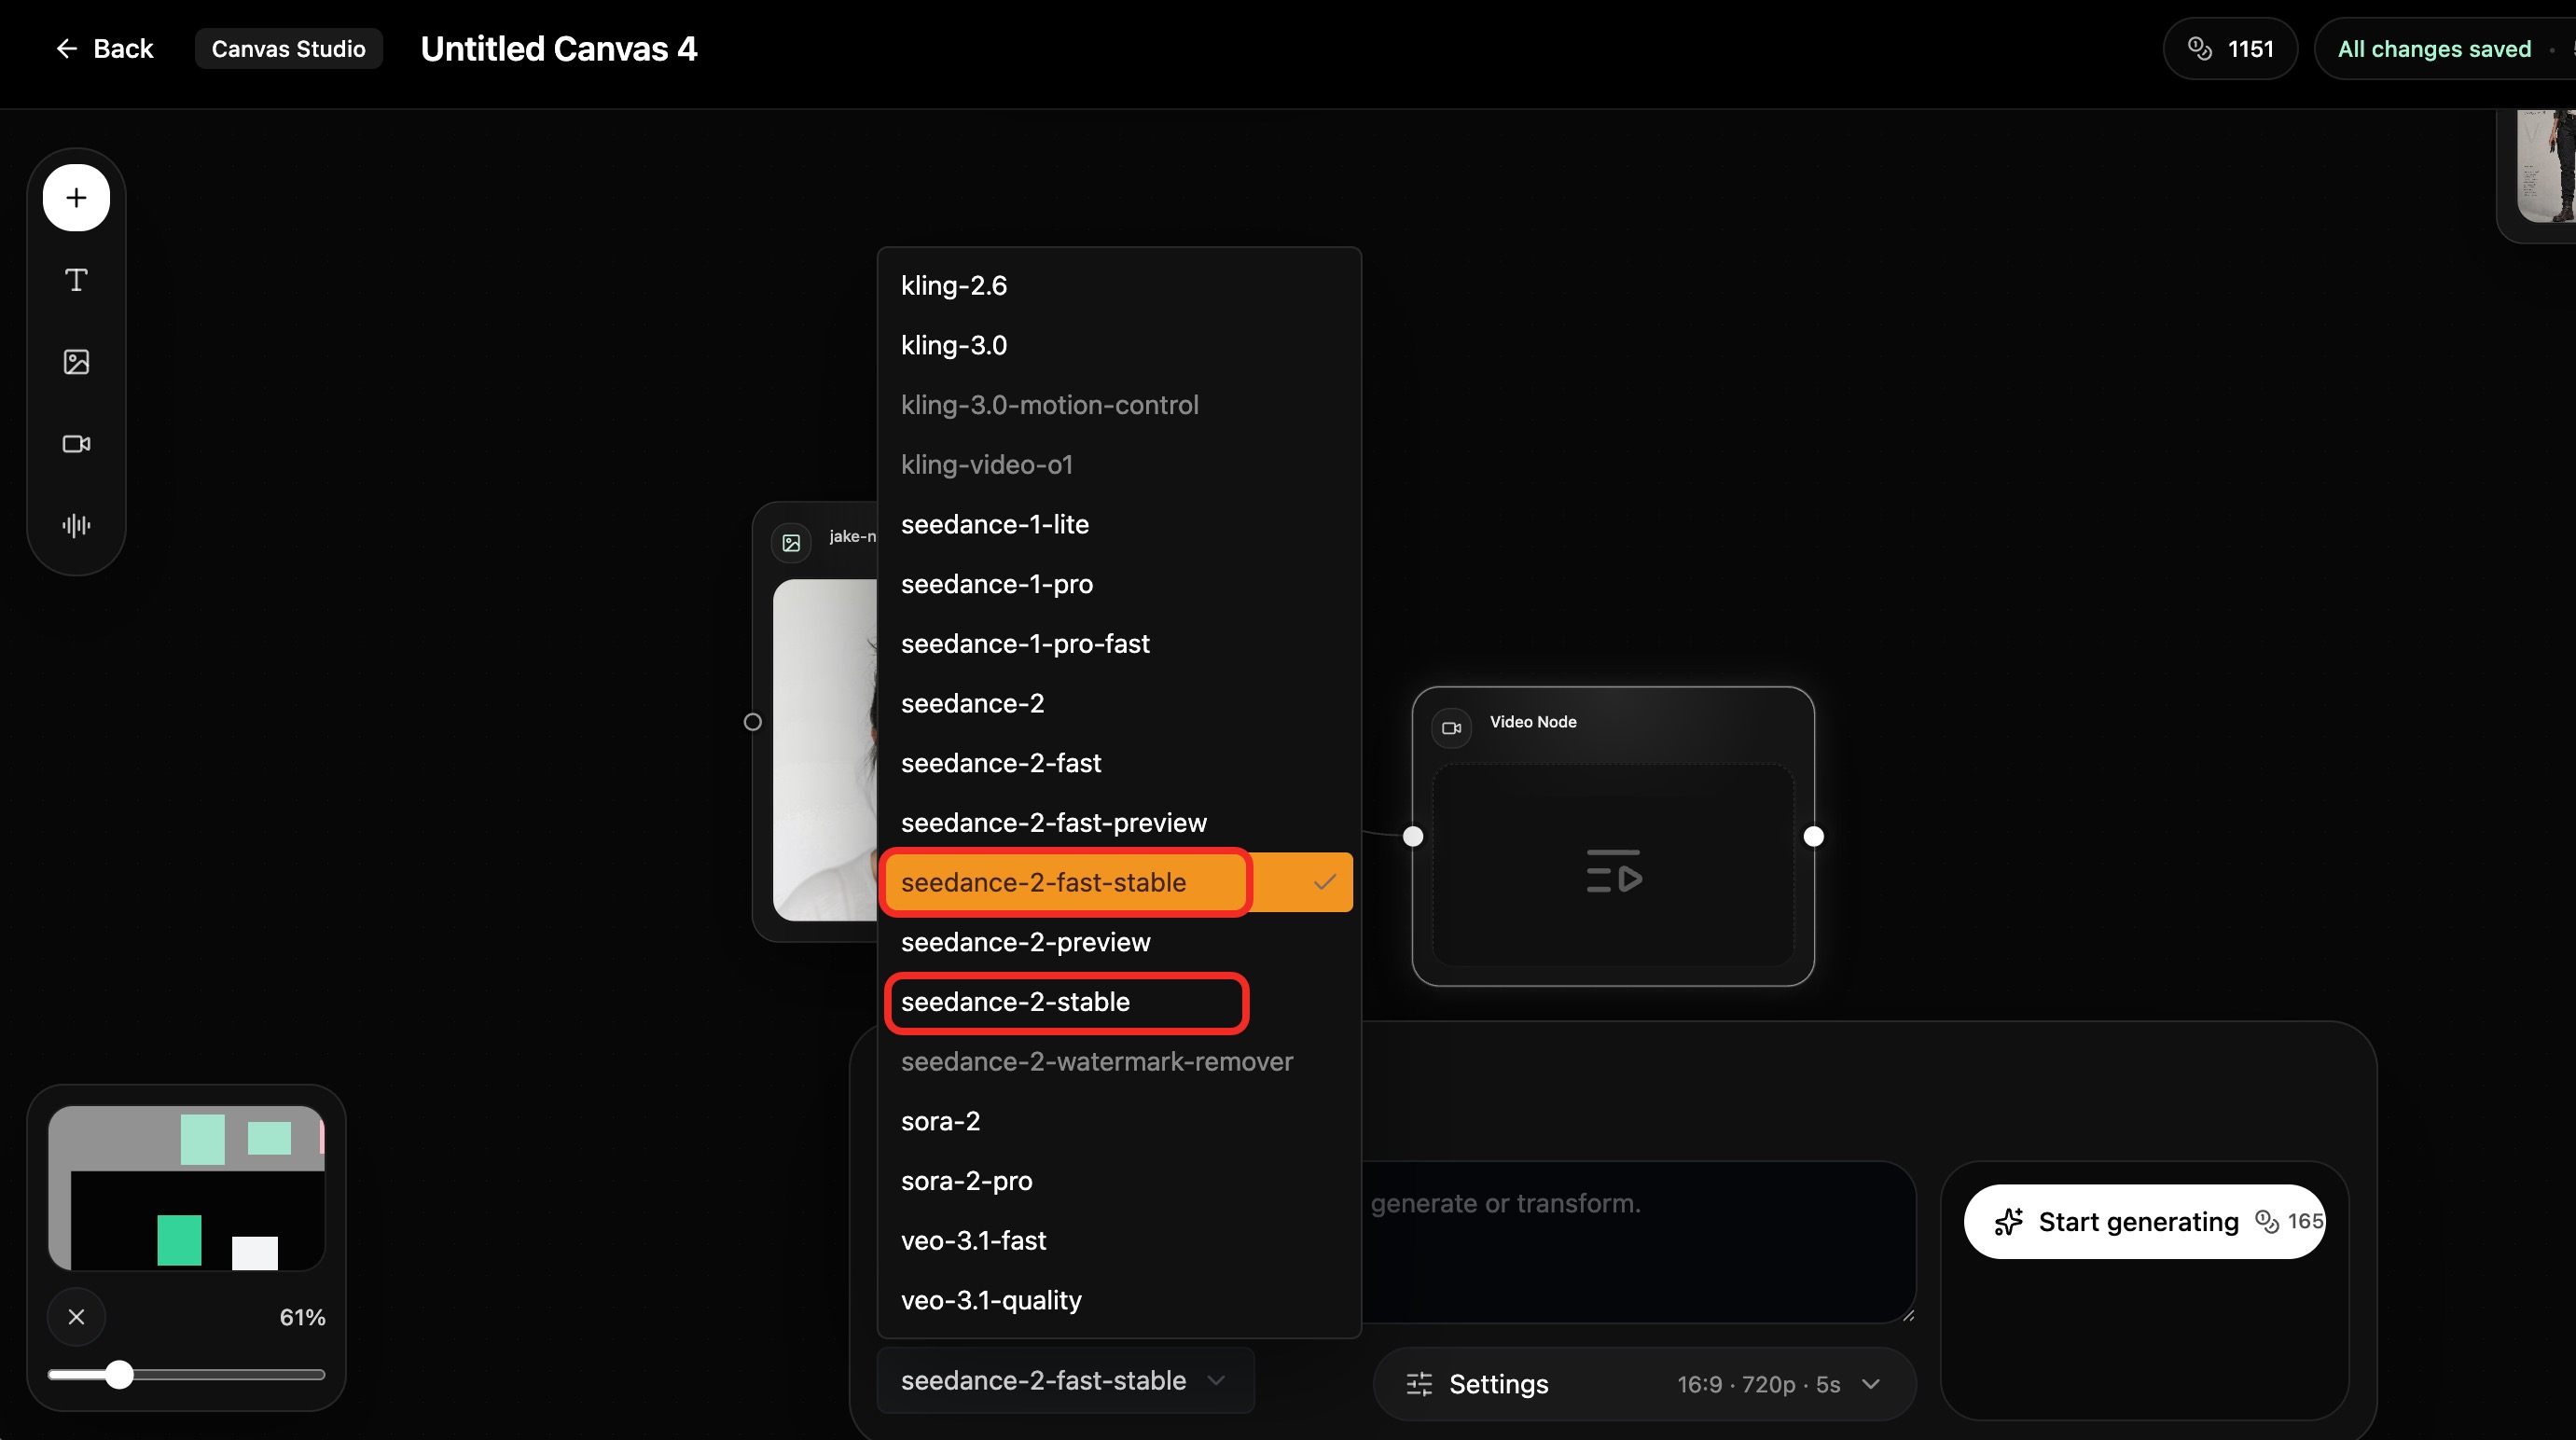Click the 61% zoom level text
The width and height of the screenshot is (2576, 1440).
click(302, 1317)
